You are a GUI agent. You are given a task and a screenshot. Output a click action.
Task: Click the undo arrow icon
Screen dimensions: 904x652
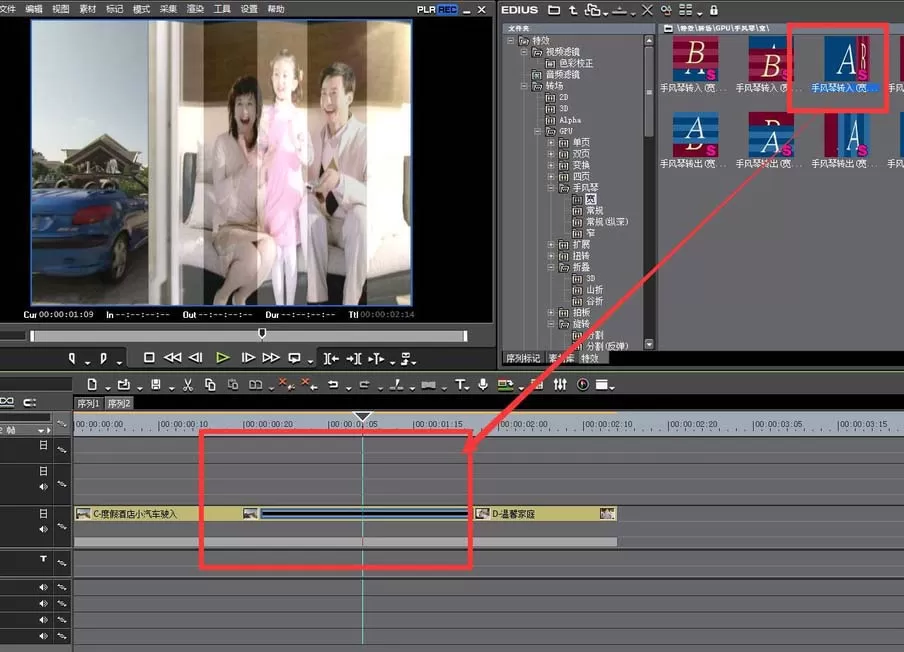(x=333, y=385)
